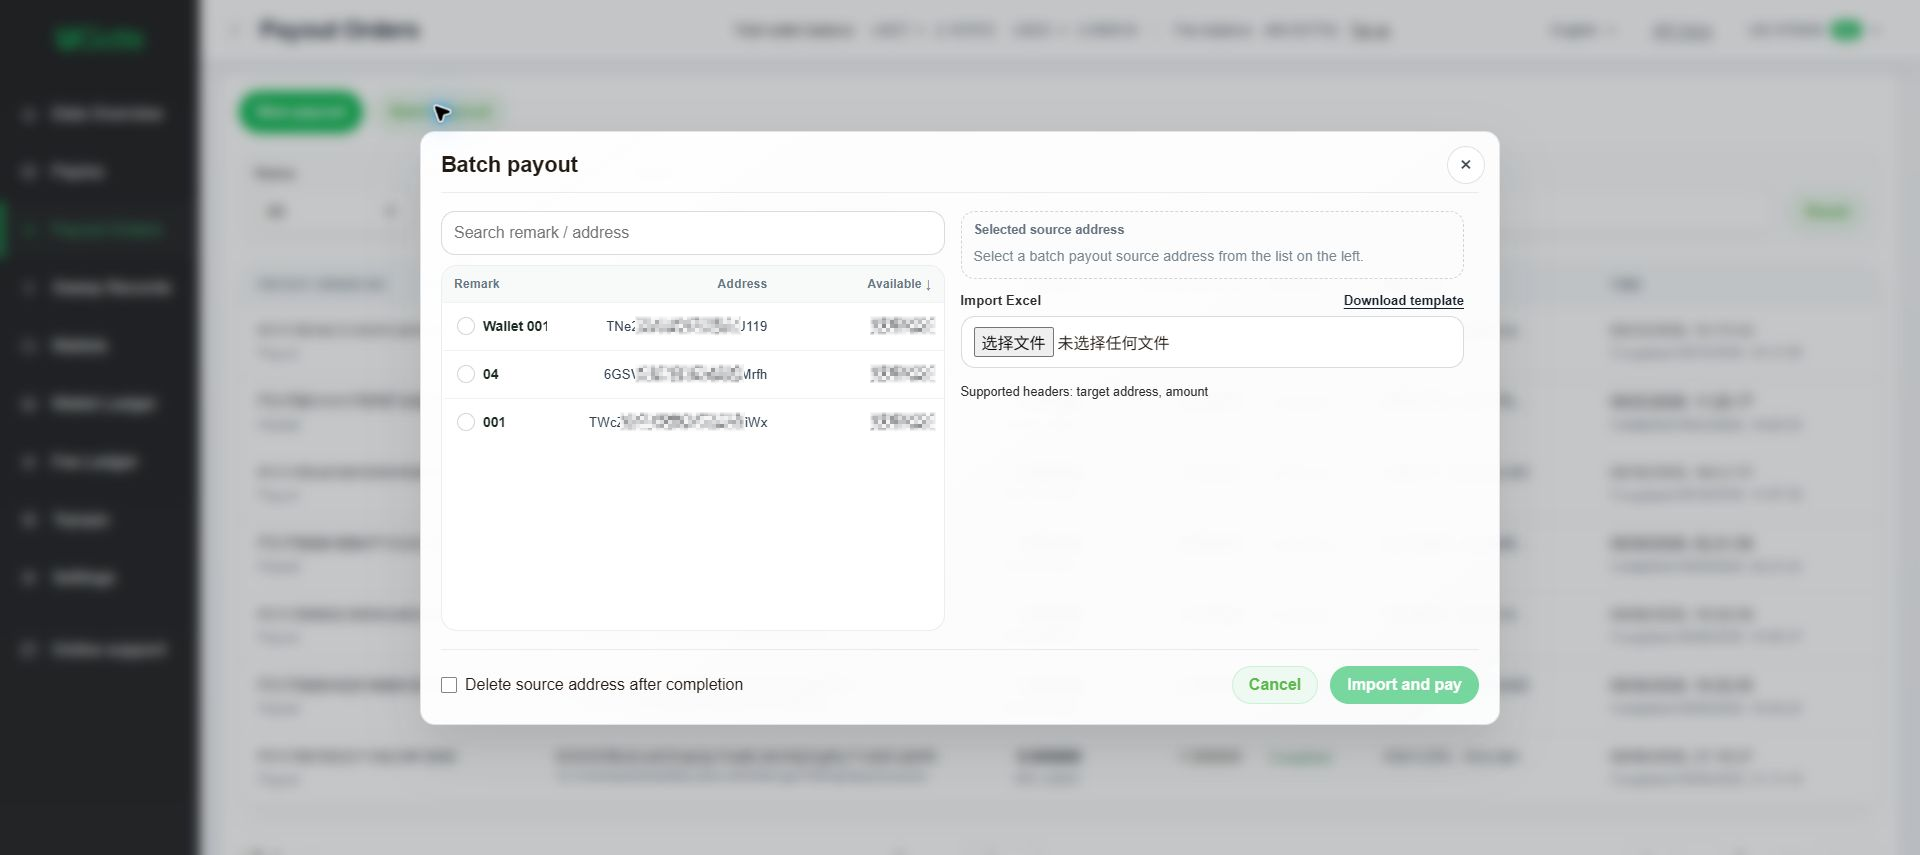The height and width of the screenshot is (855, 1920).
Task: Click the Supported headers hint text
Action: click(x=1084, y=392)
